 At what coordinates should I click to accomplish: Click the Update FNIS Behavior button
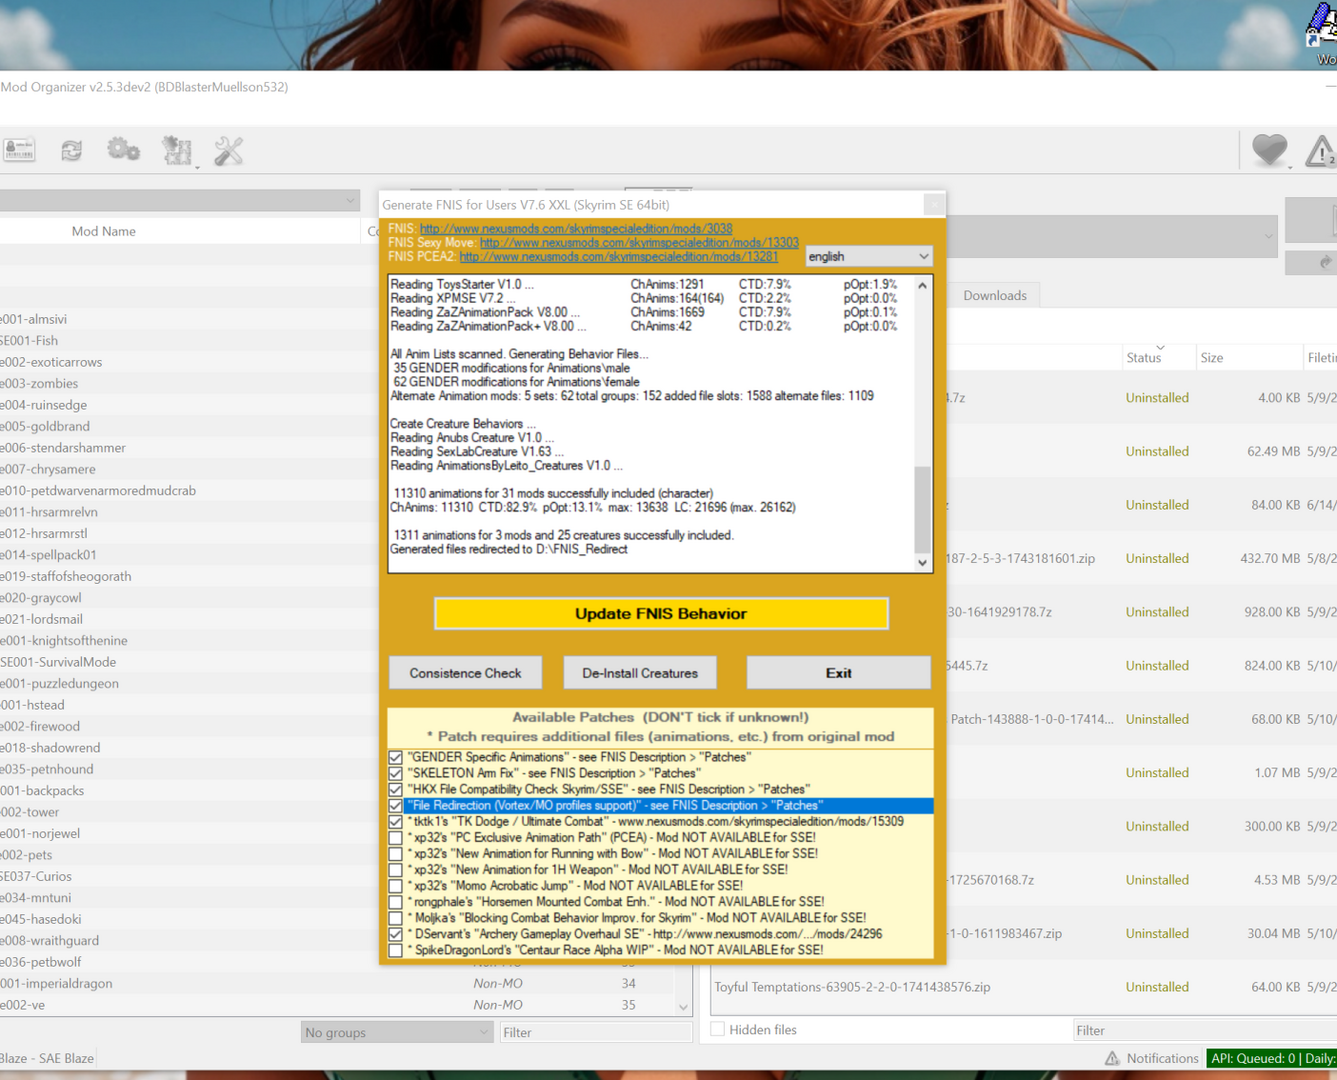coord(660,614)
